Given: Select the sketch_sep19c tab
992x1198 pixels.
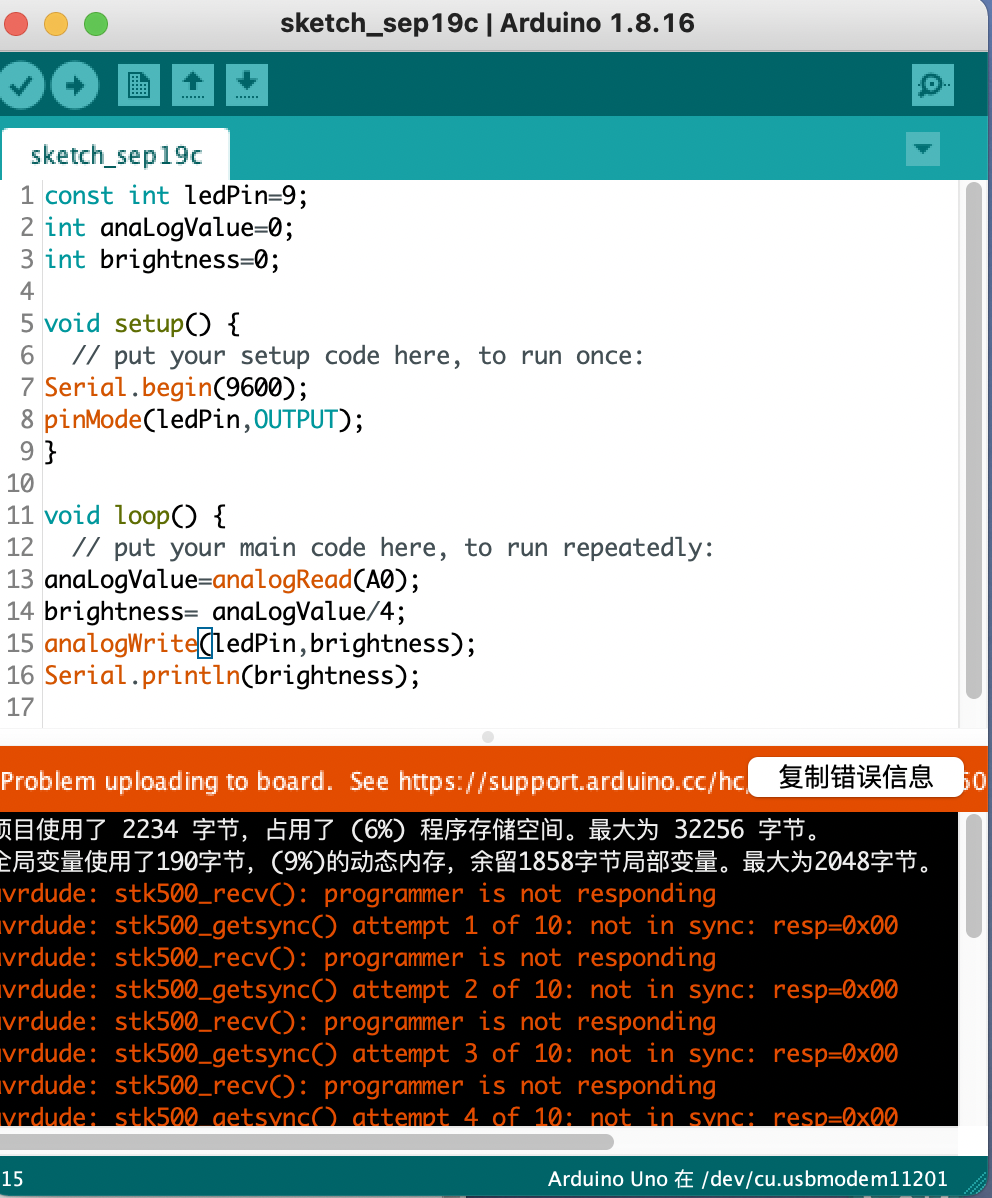Looking at the screenshot, I should (116, 155).
